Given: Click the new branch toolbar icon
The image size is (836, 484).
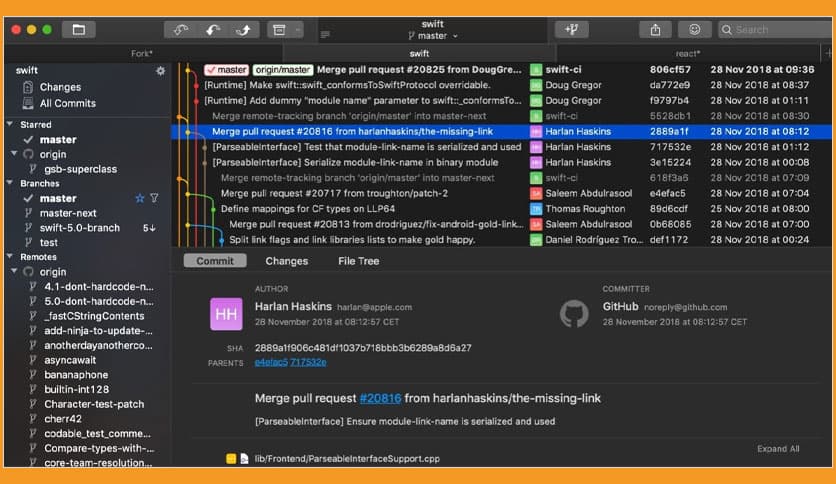Looking at the screenshot, I should pos(572,29).
